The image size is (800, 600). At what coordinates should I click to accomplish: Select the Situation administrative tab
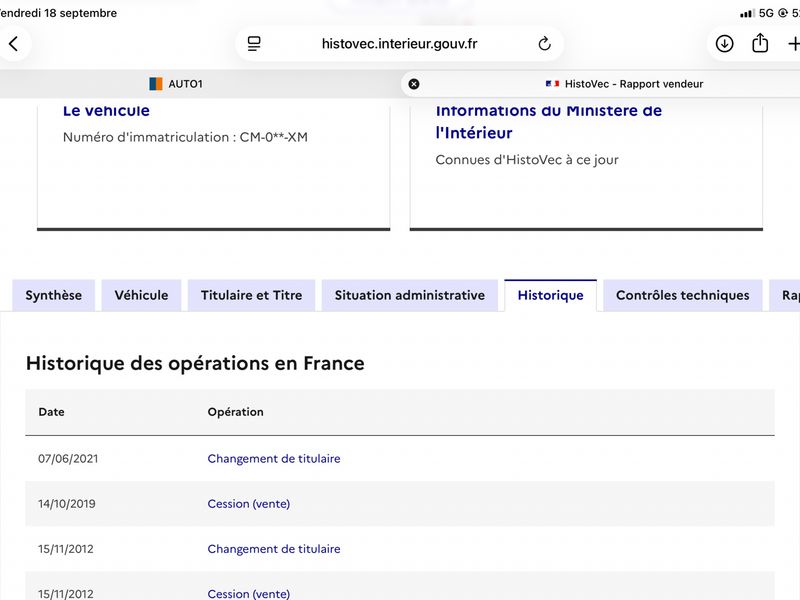410,295
